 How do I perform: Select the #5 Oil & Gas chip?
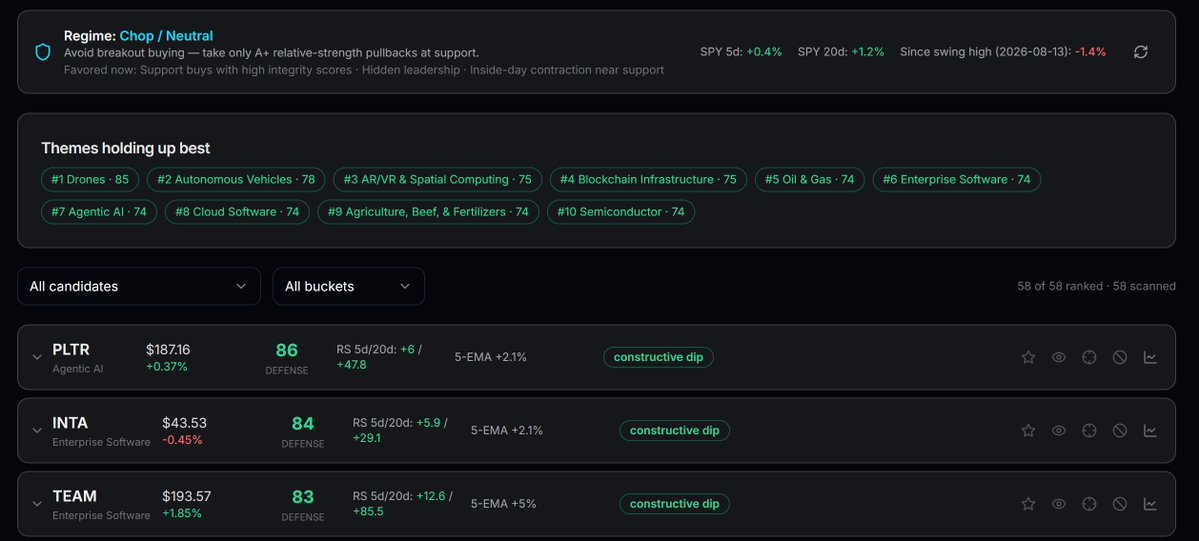(x=810, y=180)
